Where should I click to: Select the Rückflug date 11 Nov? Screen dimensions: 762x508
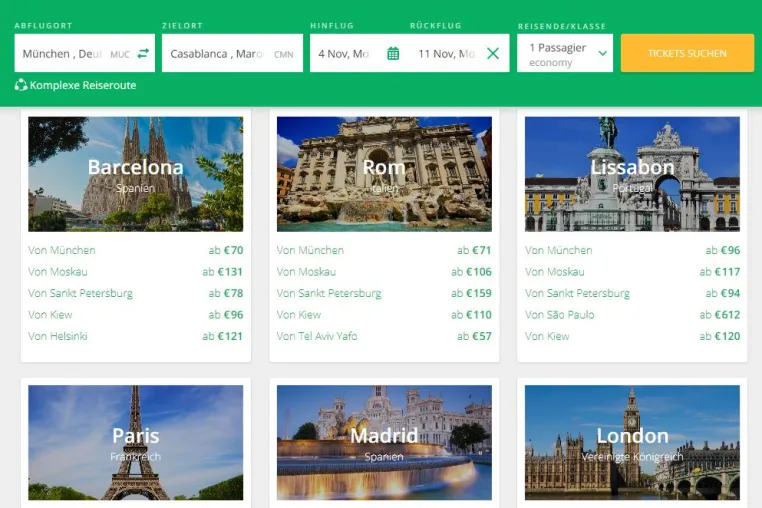coord(446,53)
